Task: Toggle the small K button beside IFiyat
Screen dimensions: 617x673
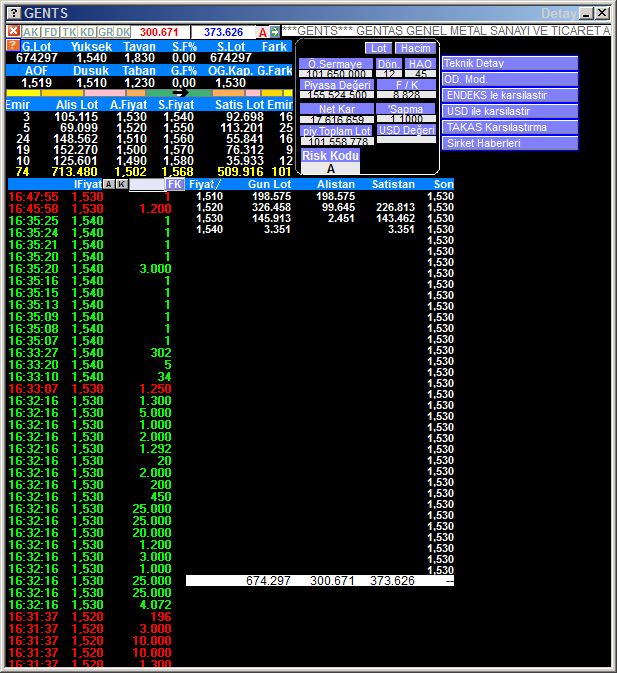Action: click(x=122, y=184)
